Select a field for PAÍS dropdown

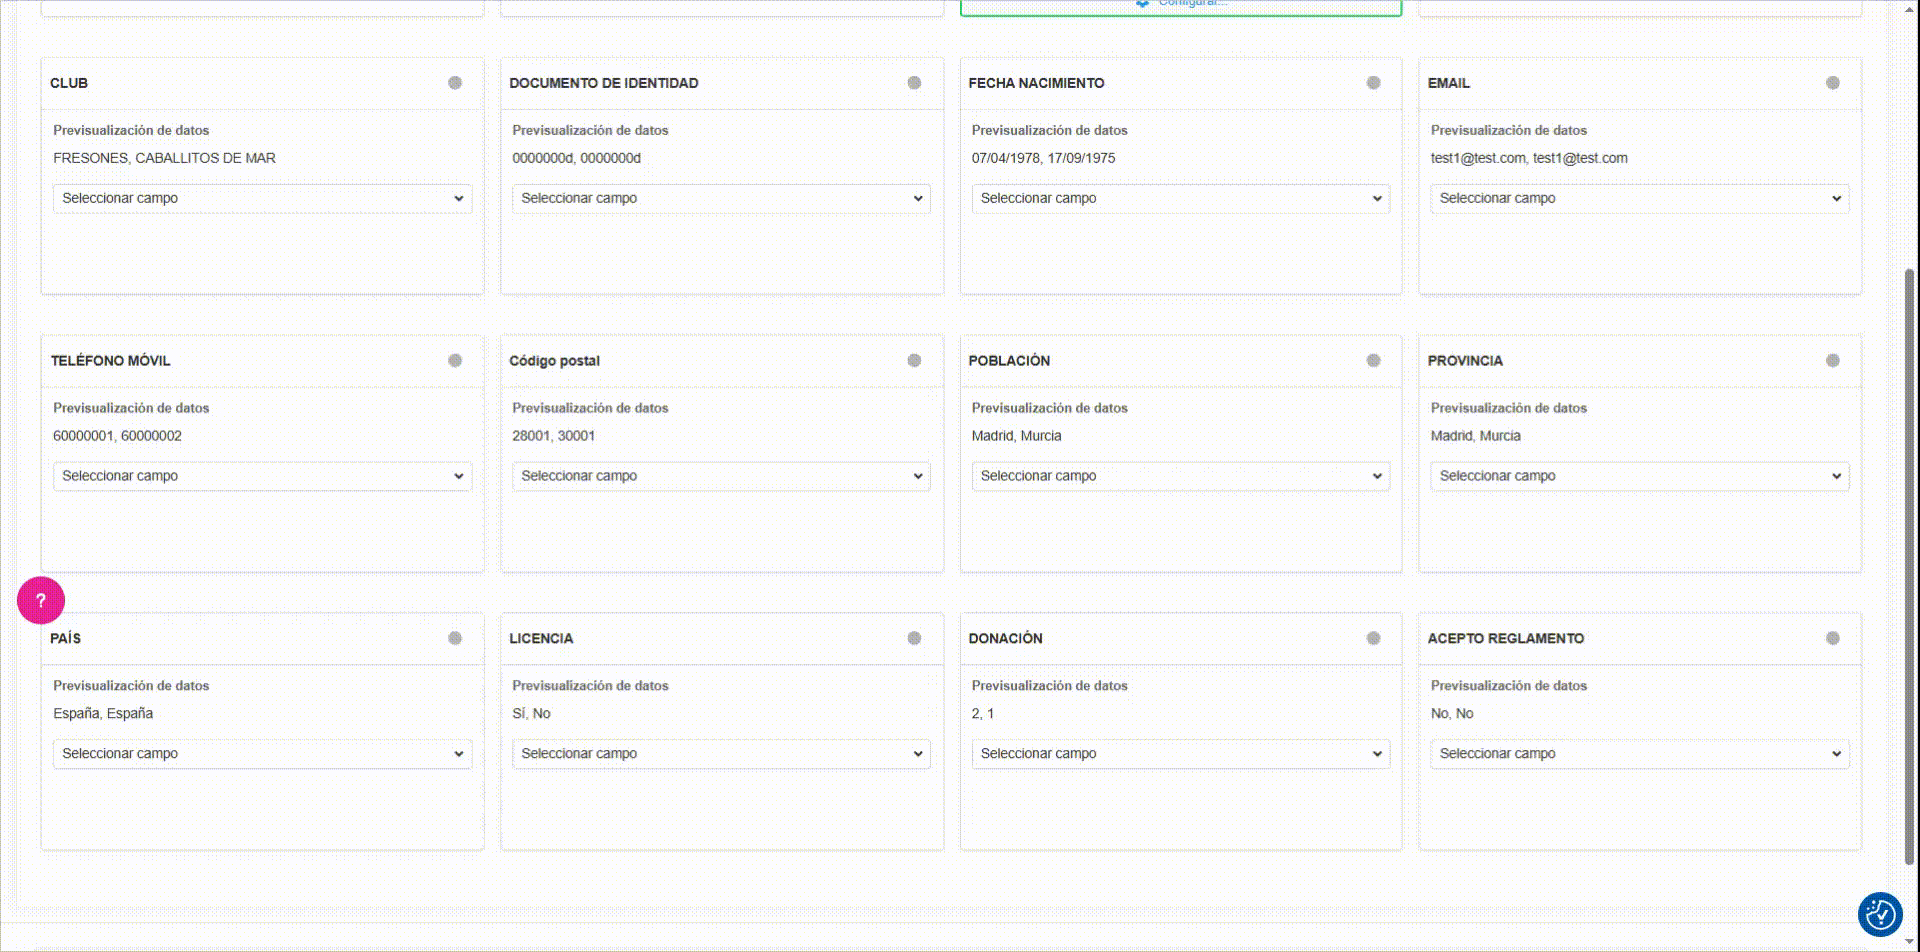coord(262,754)
